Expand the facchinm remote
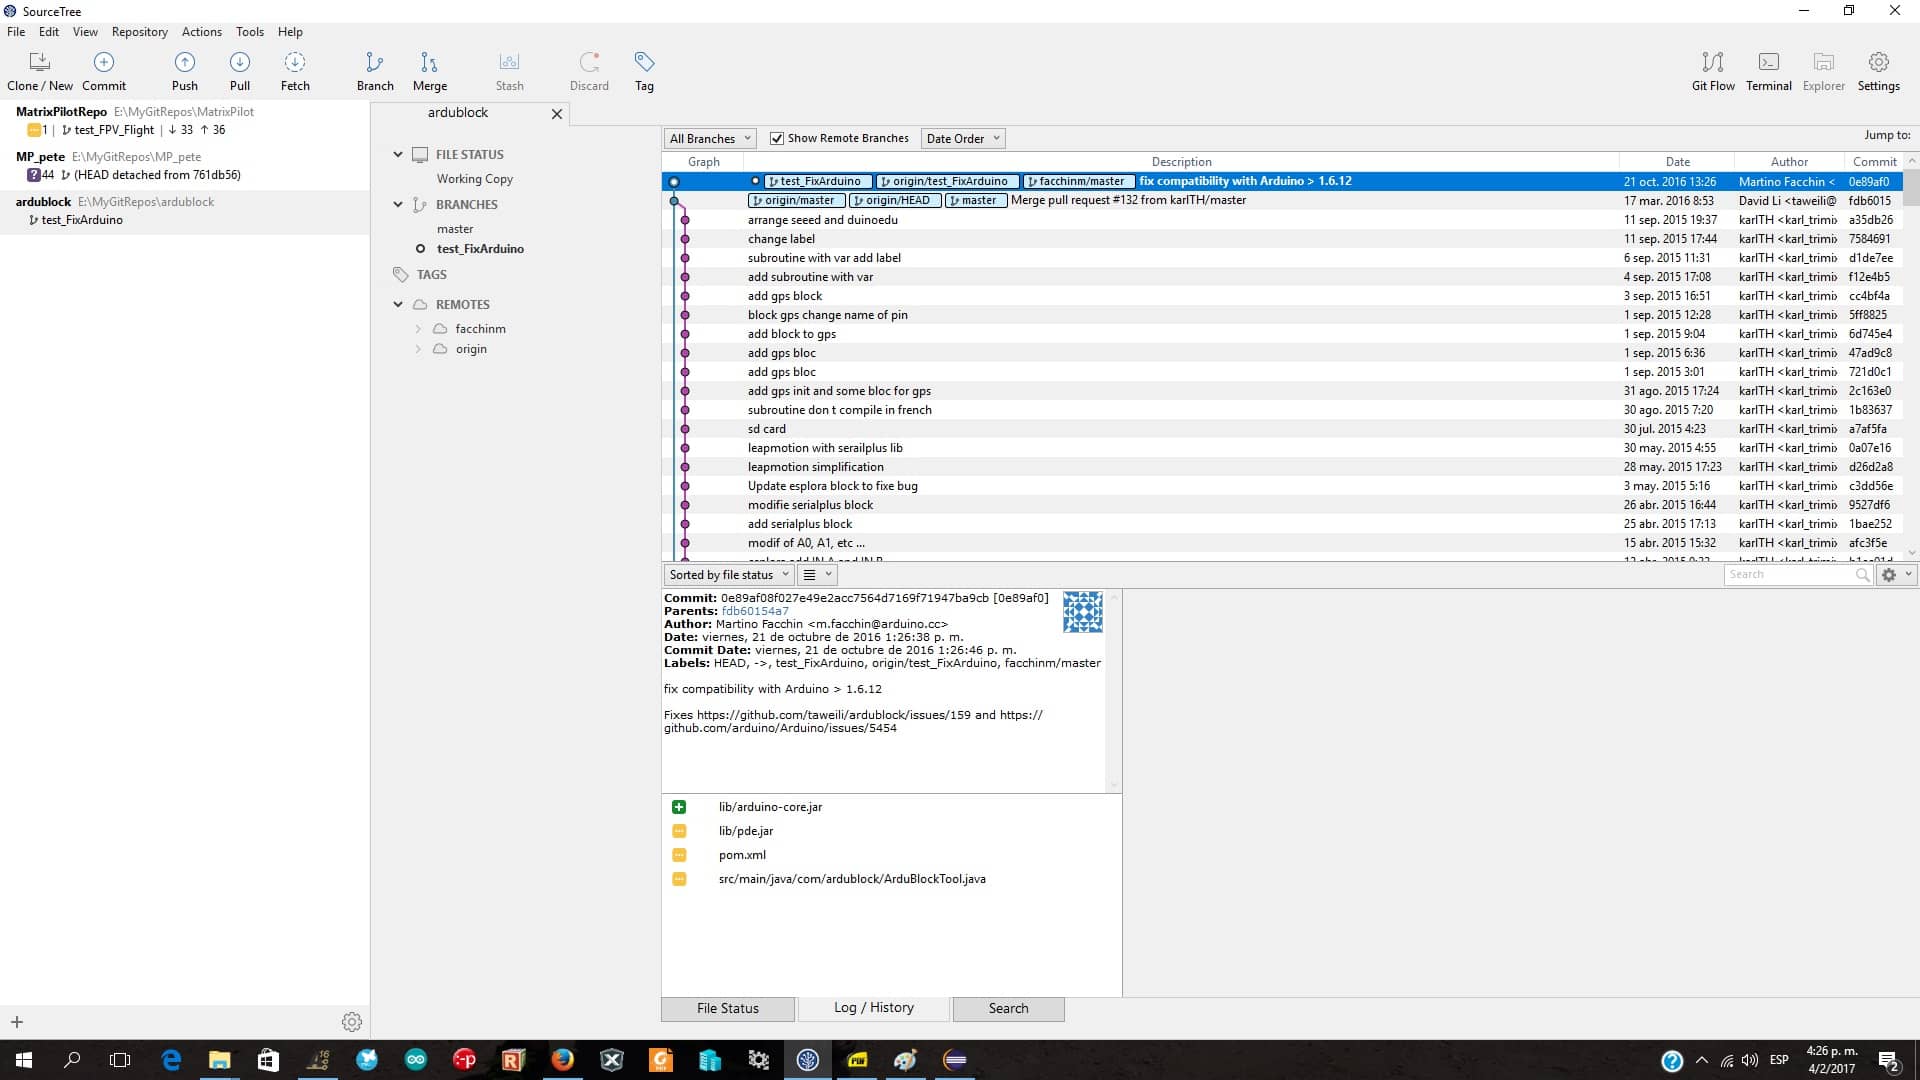 pos(418,329)
